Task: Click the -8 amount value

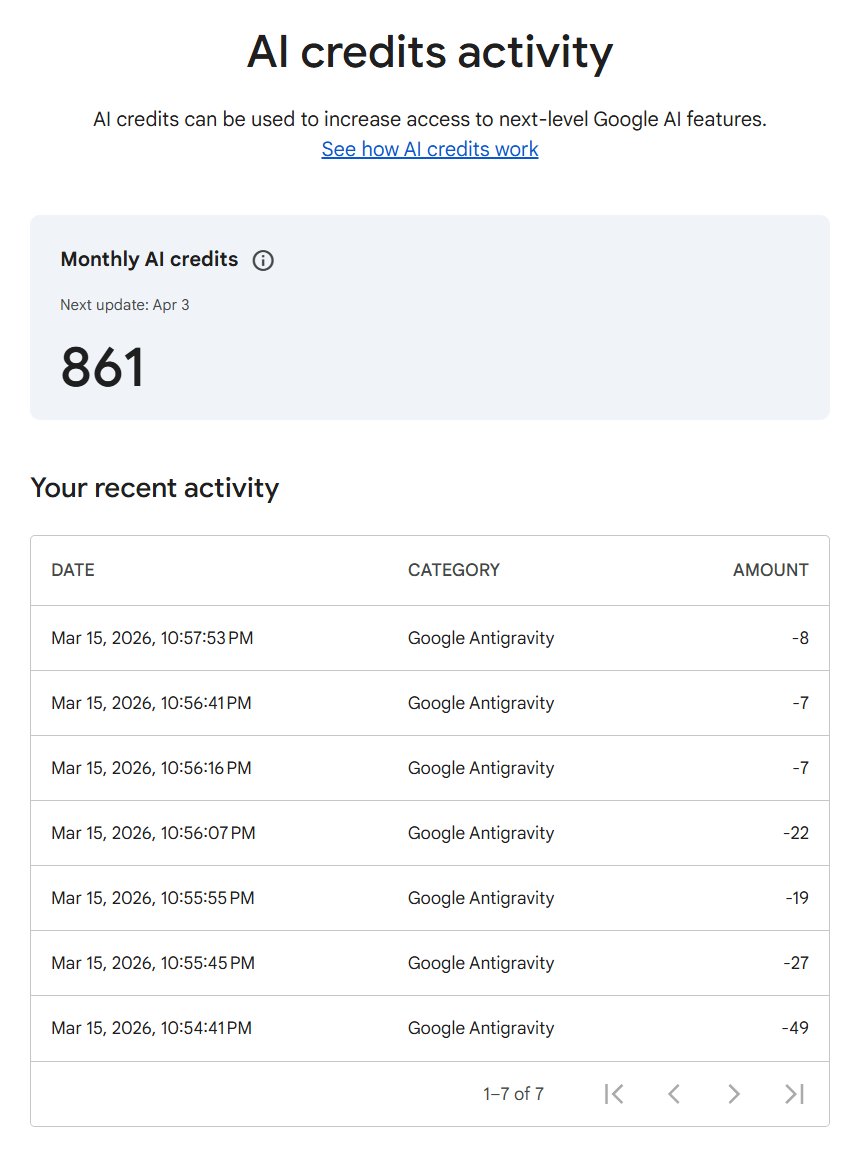Action: [x=800, y=638]
